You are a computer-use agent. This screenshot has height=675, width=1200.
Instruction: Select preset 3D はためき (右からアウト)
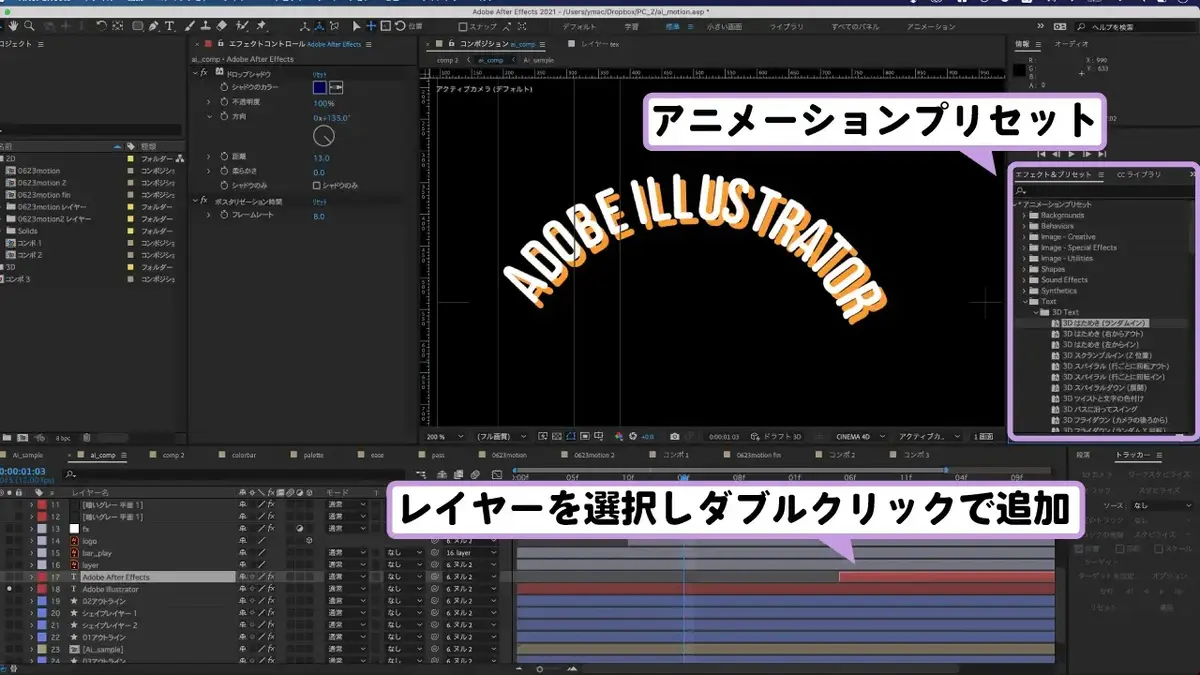[1103, 334]
